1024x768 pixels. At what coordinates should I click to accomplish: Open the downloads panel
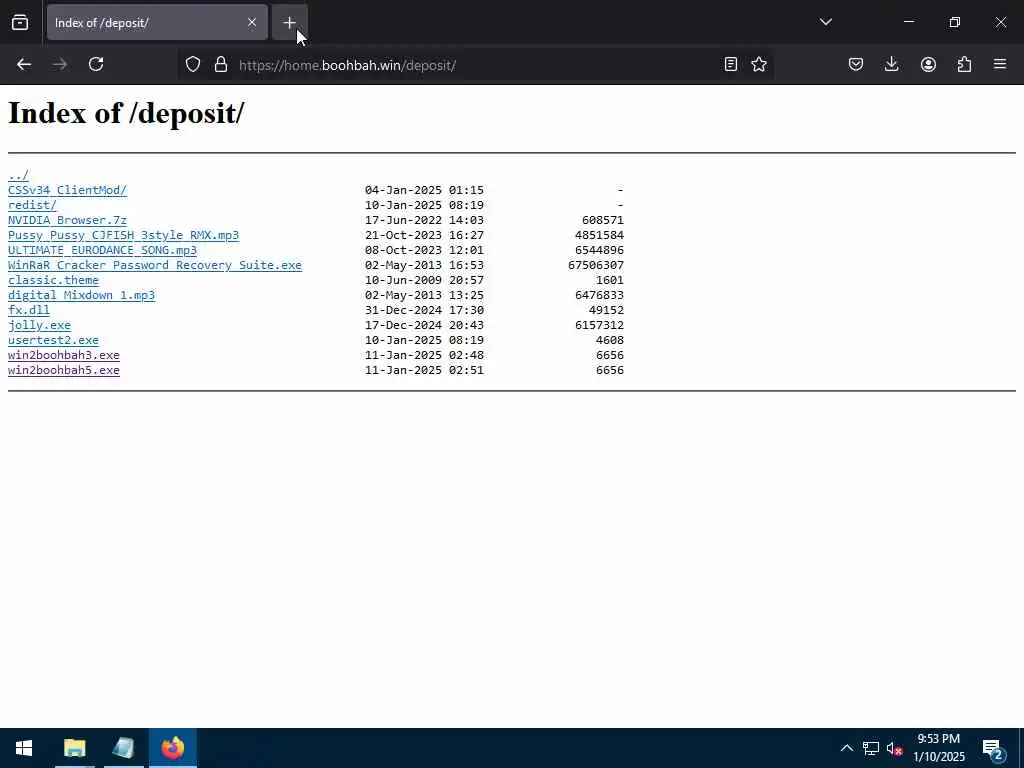[891, 64]
